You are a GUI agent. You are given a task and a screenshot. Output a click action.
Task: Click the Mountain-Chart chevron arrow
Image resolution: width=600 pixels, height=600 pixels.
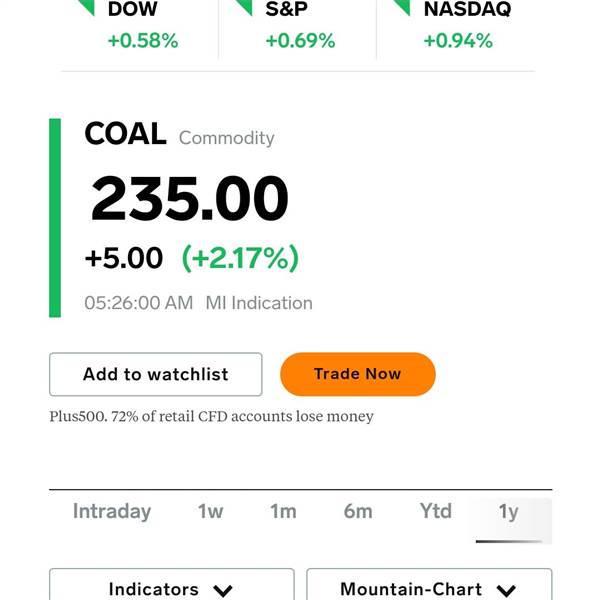(x=506, y=590)
